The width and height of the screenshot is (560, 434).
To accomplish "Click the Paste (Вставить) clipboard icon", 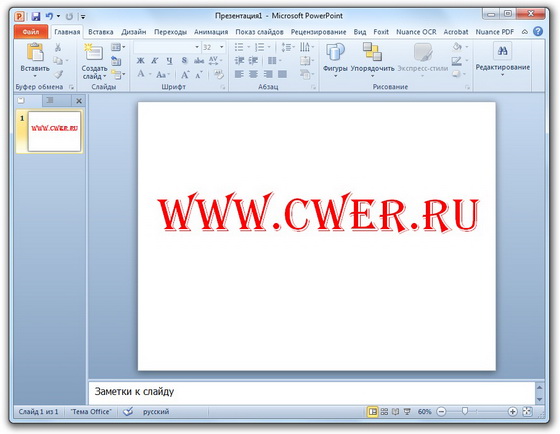I will point(35,52).
